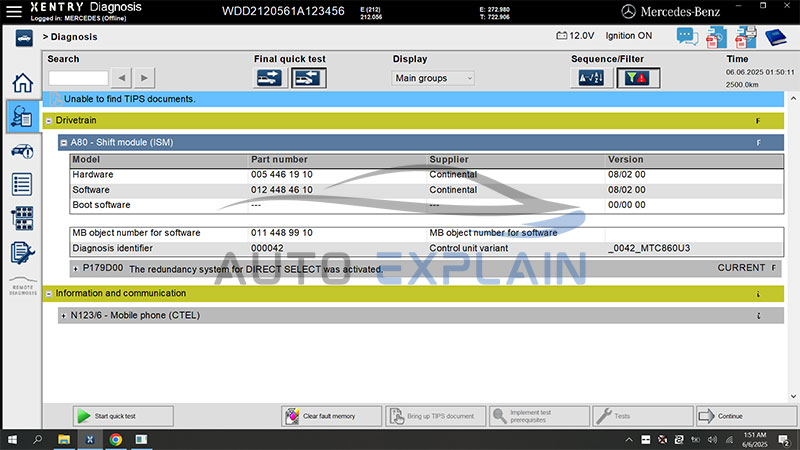Viewport: 800px width, 450px height.
Task: Click the volume icon in system tray
Action: pos(713,439)
